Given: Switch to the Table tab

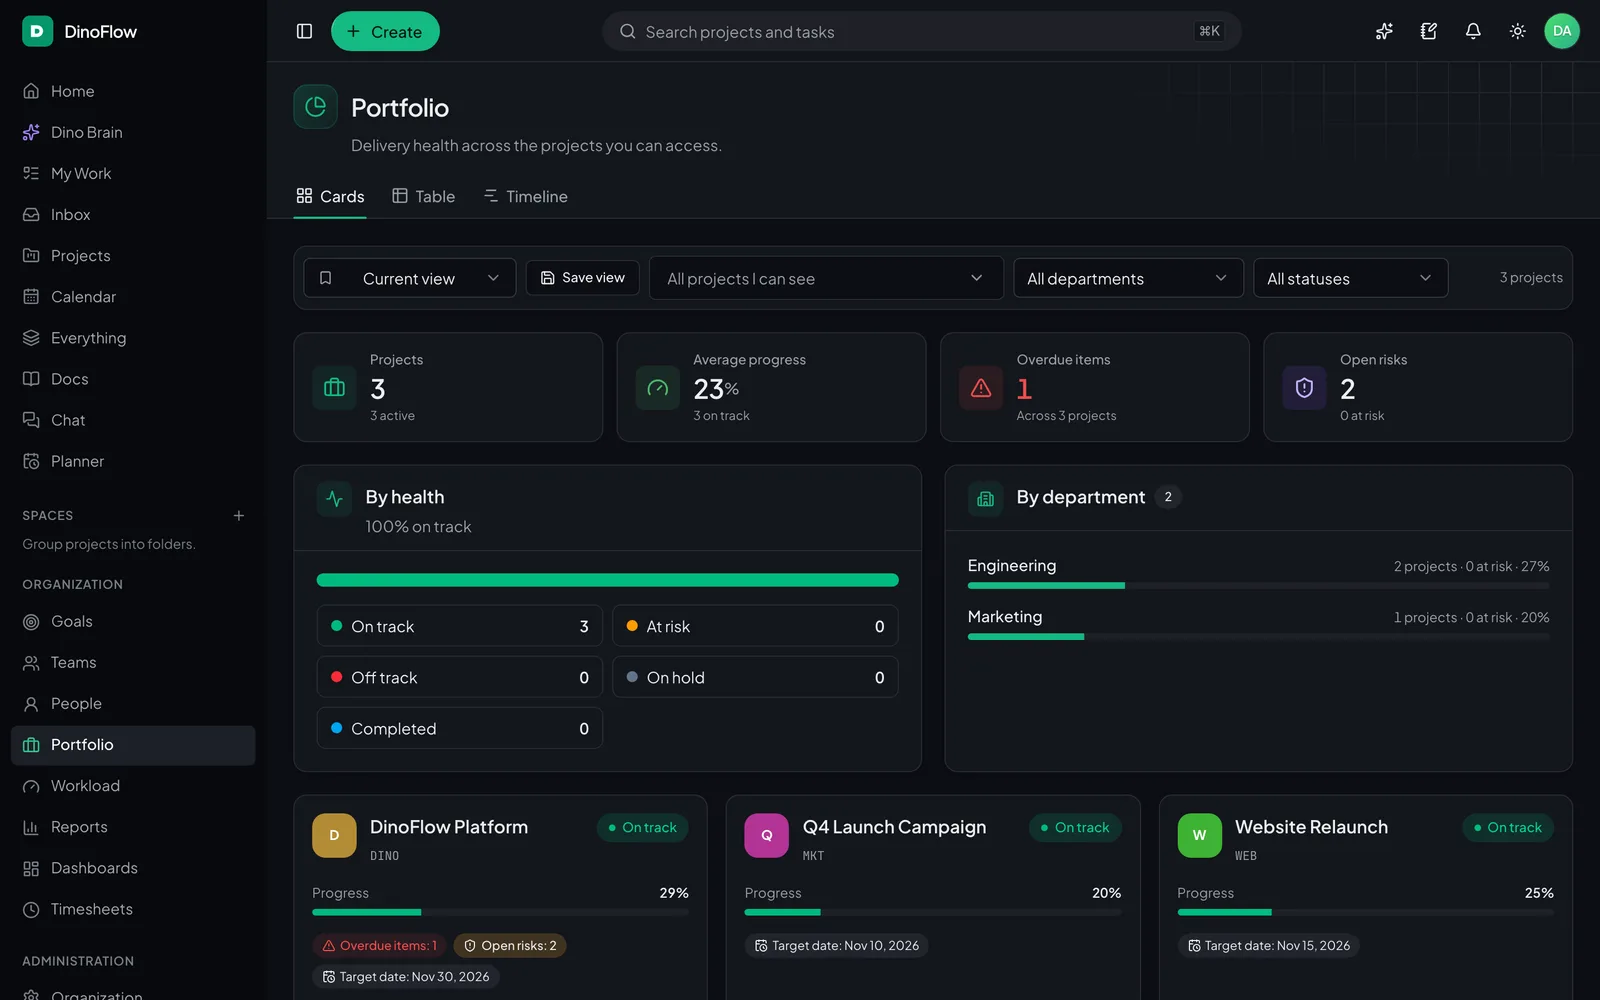Looking at the screenshot, I should point(424,196).
